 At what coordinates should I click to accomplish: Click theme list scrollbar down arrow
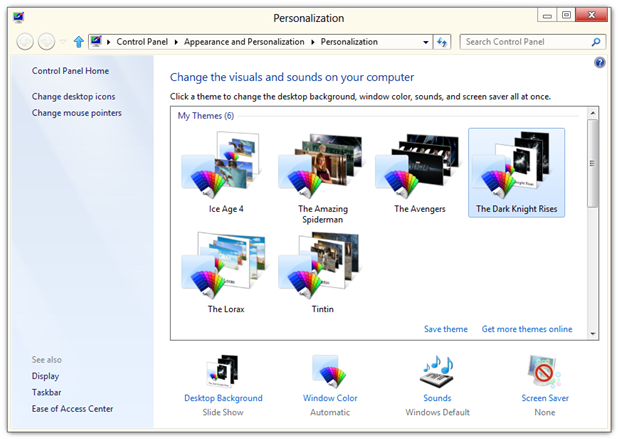592,334
